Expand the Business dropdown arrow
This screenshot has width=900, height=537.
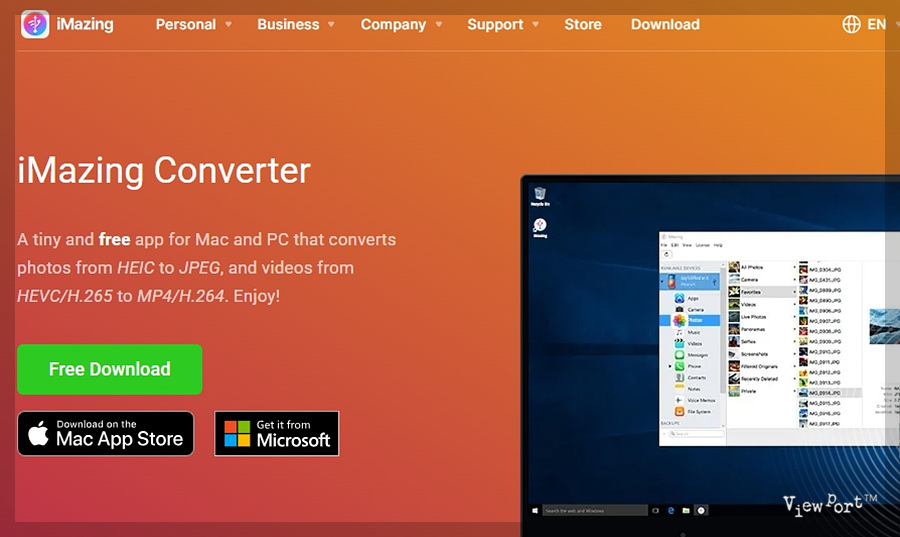pyautogui.click(x=331, y=25)
